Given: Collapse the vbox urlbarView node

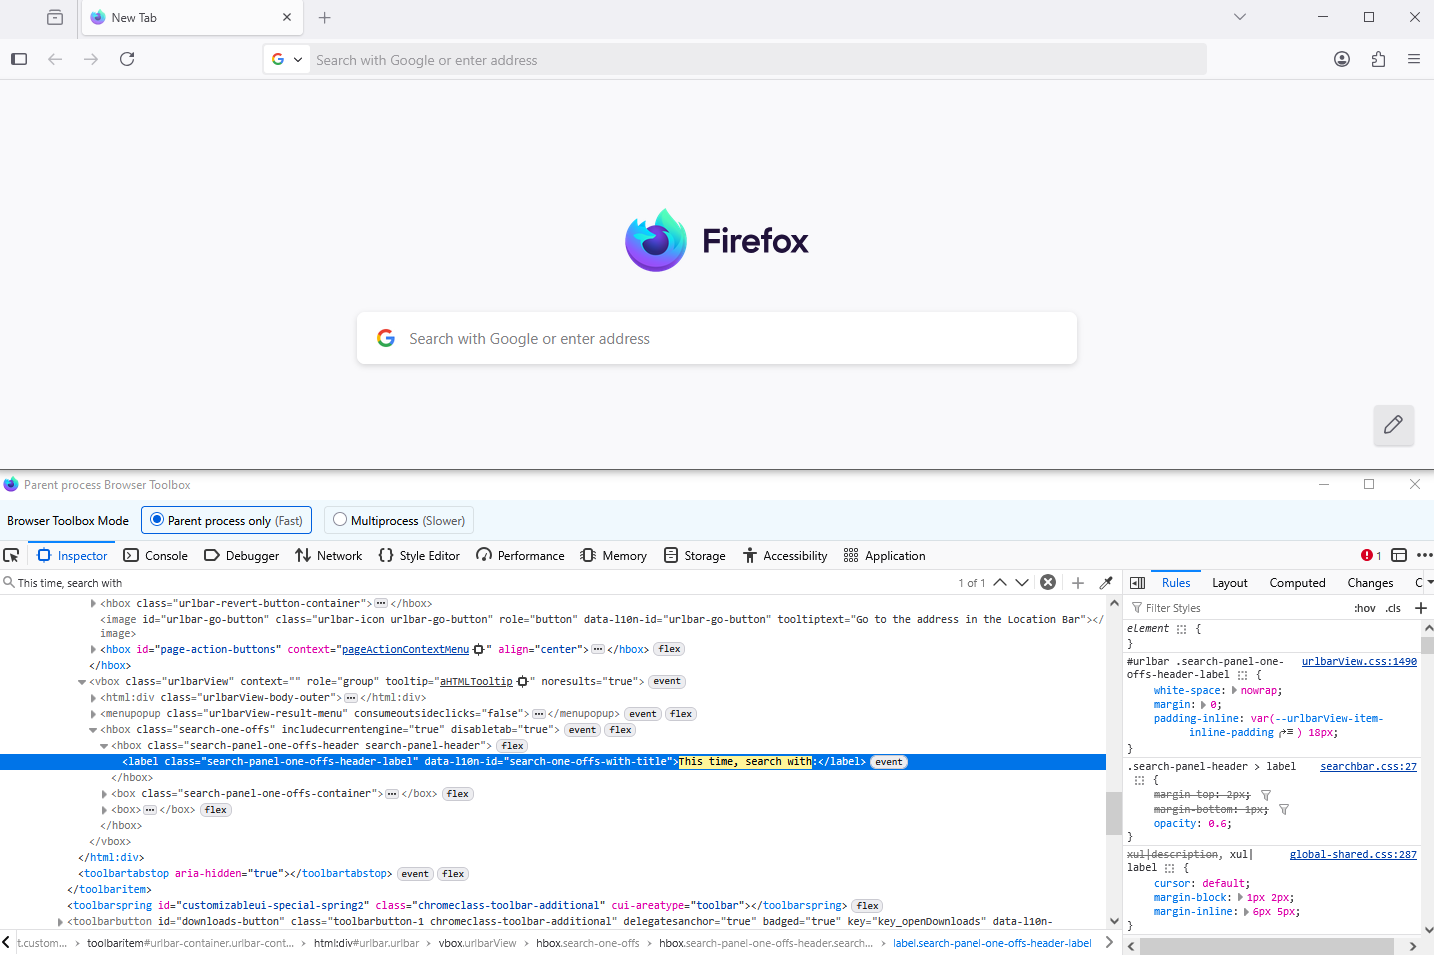Looking at the screenshot, I should point(82,682).
